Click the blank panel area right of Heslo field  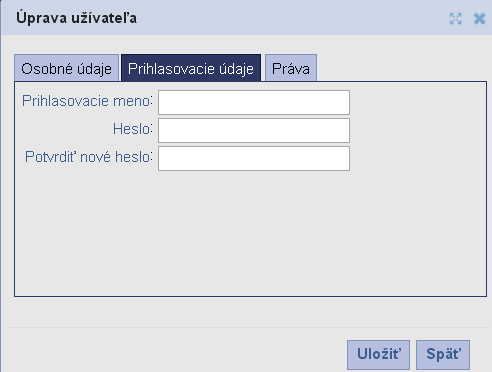[x=417, y=130]
